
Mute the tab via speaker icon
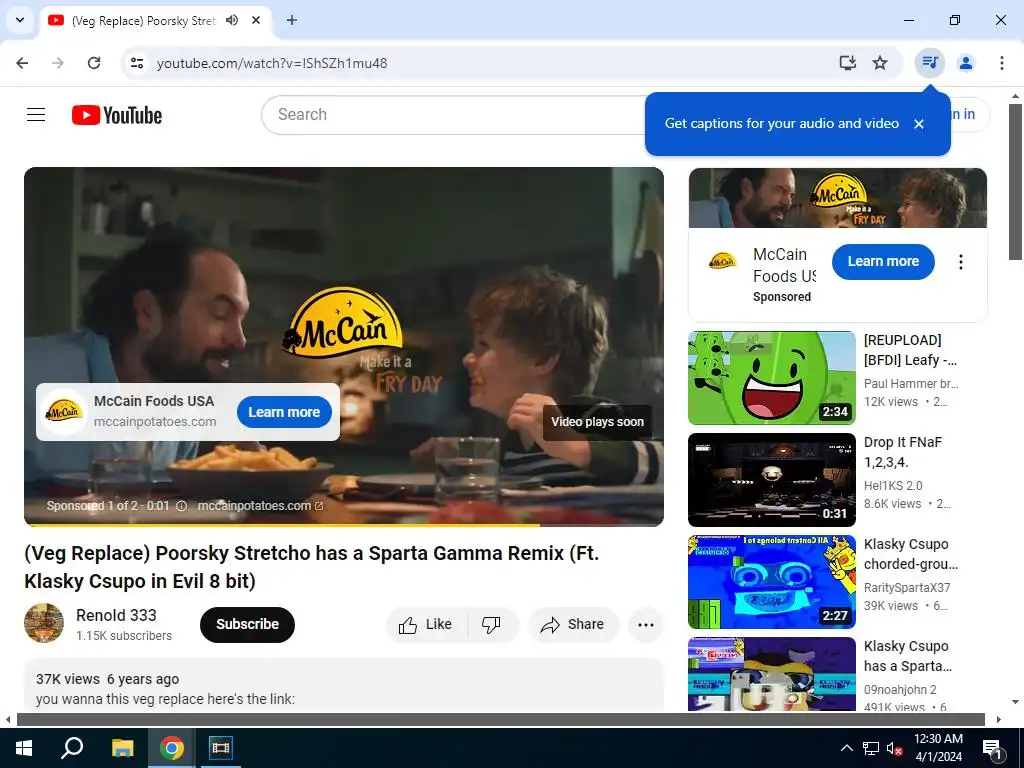232,20
